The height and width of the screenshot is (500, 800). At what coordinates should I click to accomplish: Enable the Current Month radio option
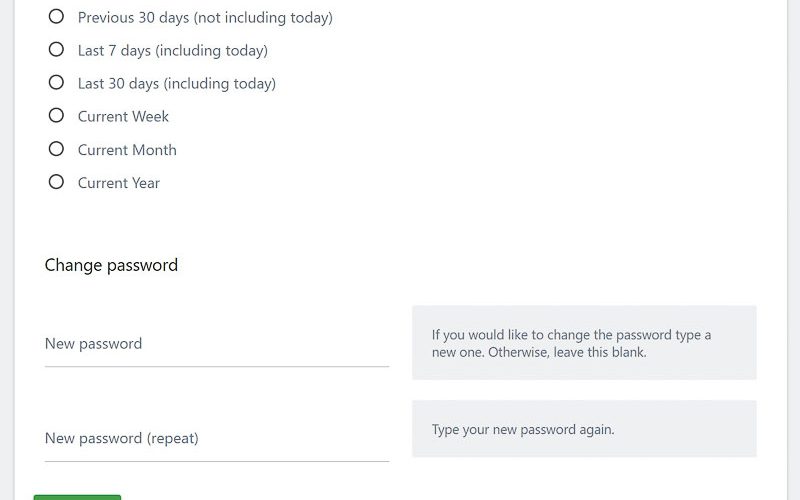56,149
